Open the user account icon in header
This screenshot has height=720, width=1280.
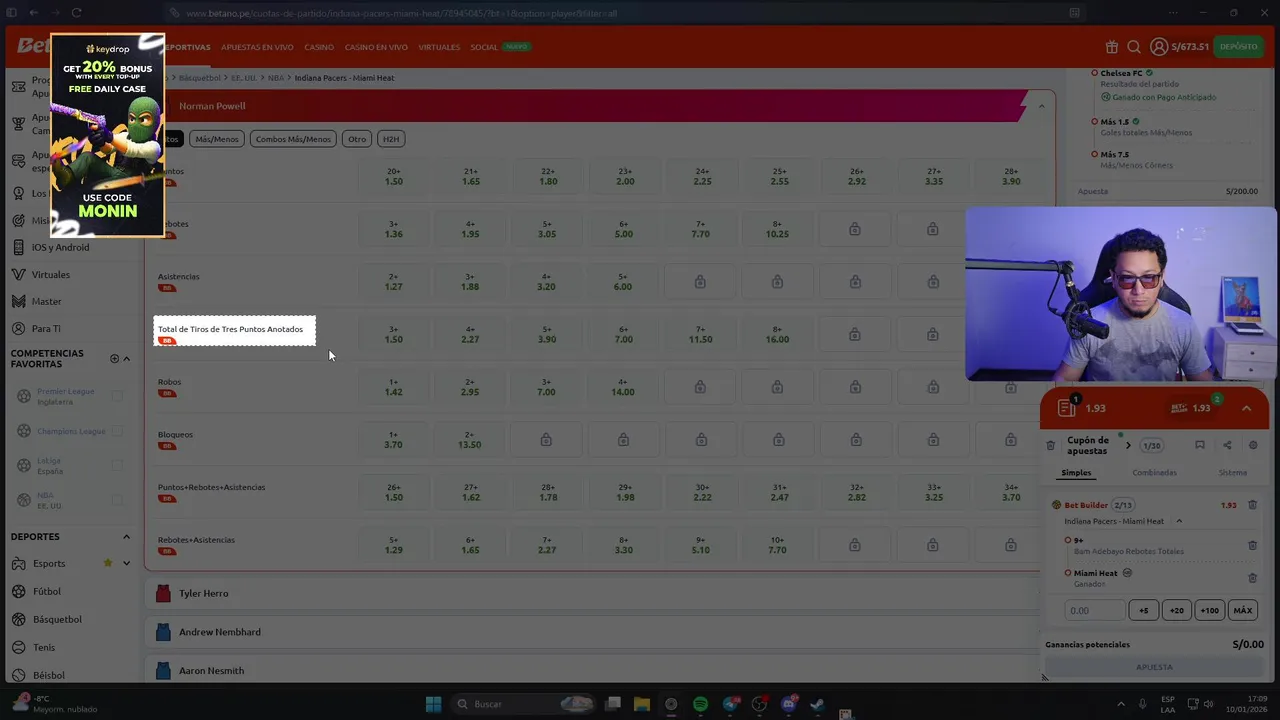(x=1159, y=47)
